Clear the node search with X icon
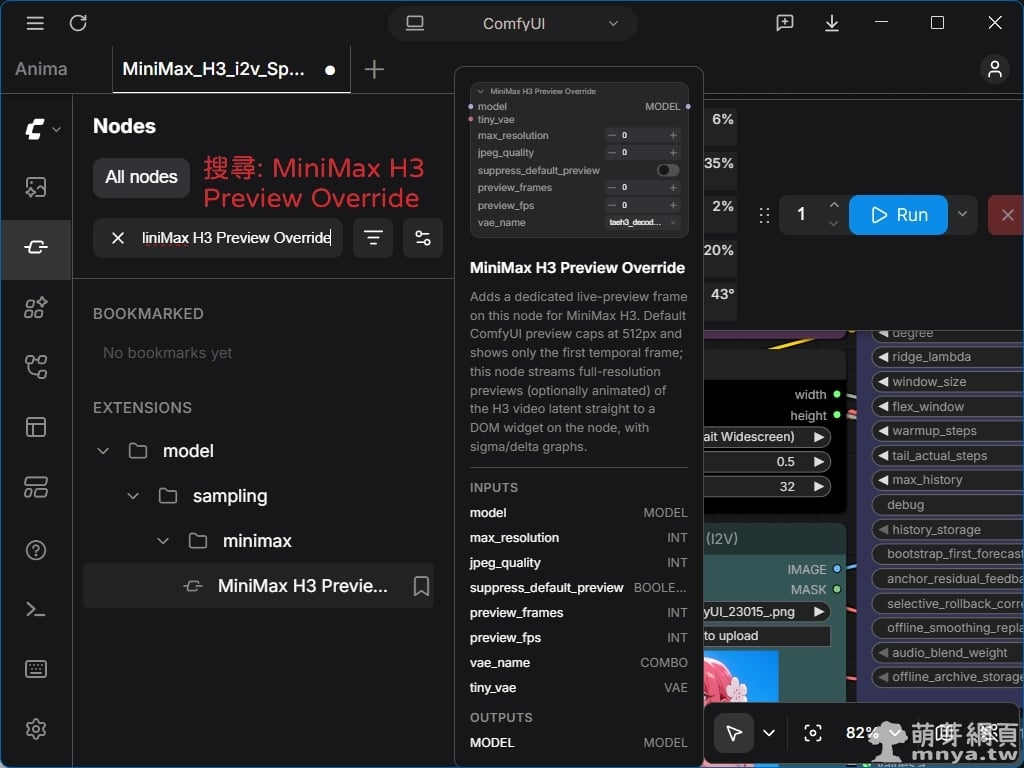Image resolution: width=1024 pixels, height=768 pixels. [x=118, y=238]
